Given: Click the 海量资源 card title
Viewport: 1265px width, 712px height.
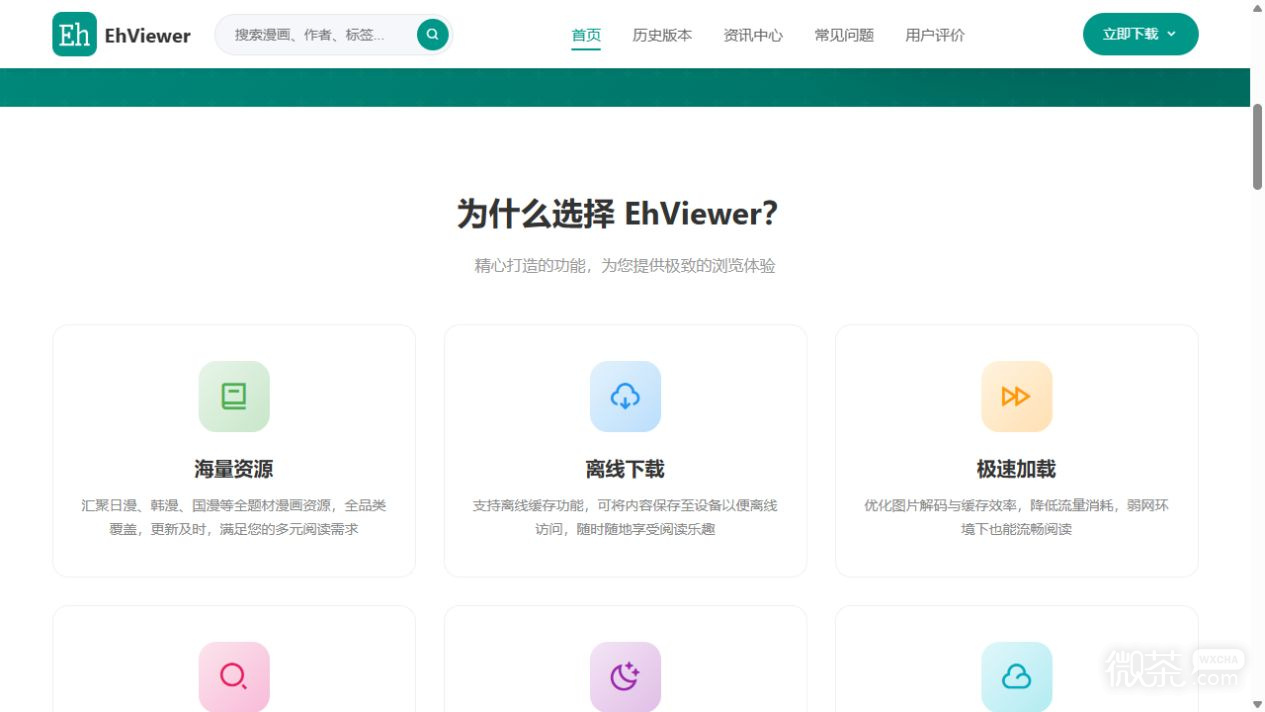Looking at the screenshot, I should tap(234, 469).
